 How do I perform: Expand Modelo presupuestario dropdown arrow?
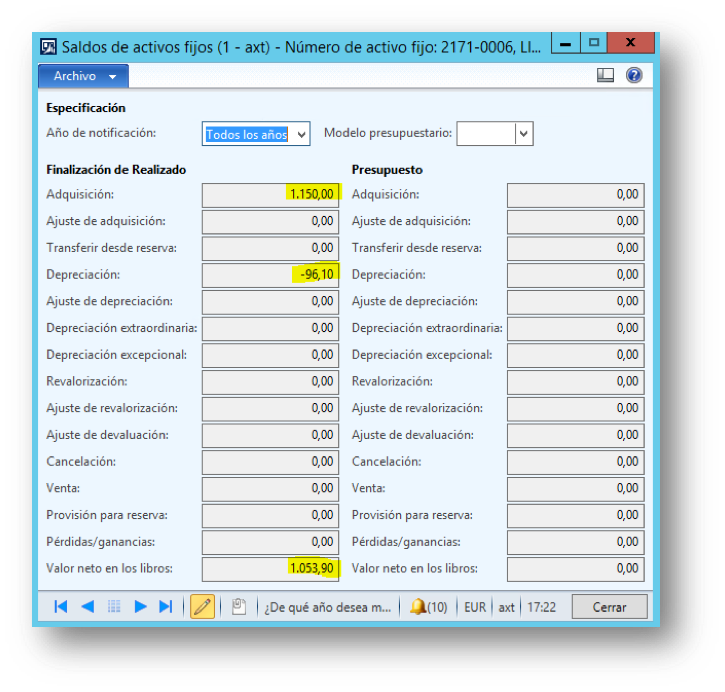524,134
